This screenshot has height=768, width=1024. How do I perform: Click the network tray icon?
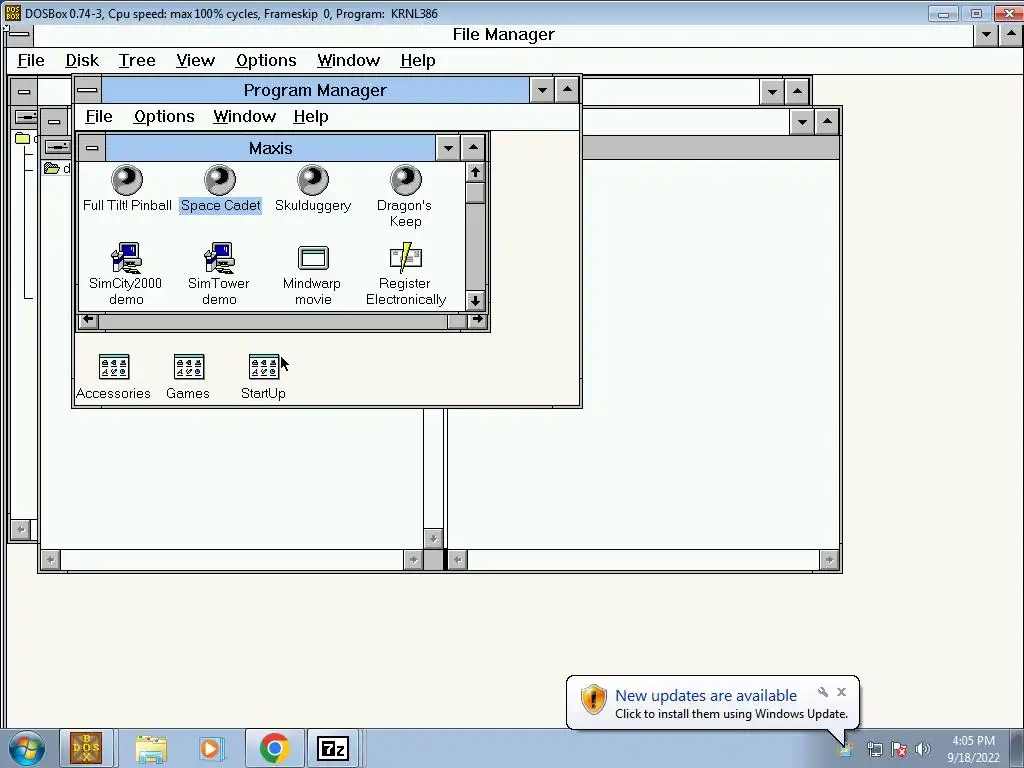874,749
